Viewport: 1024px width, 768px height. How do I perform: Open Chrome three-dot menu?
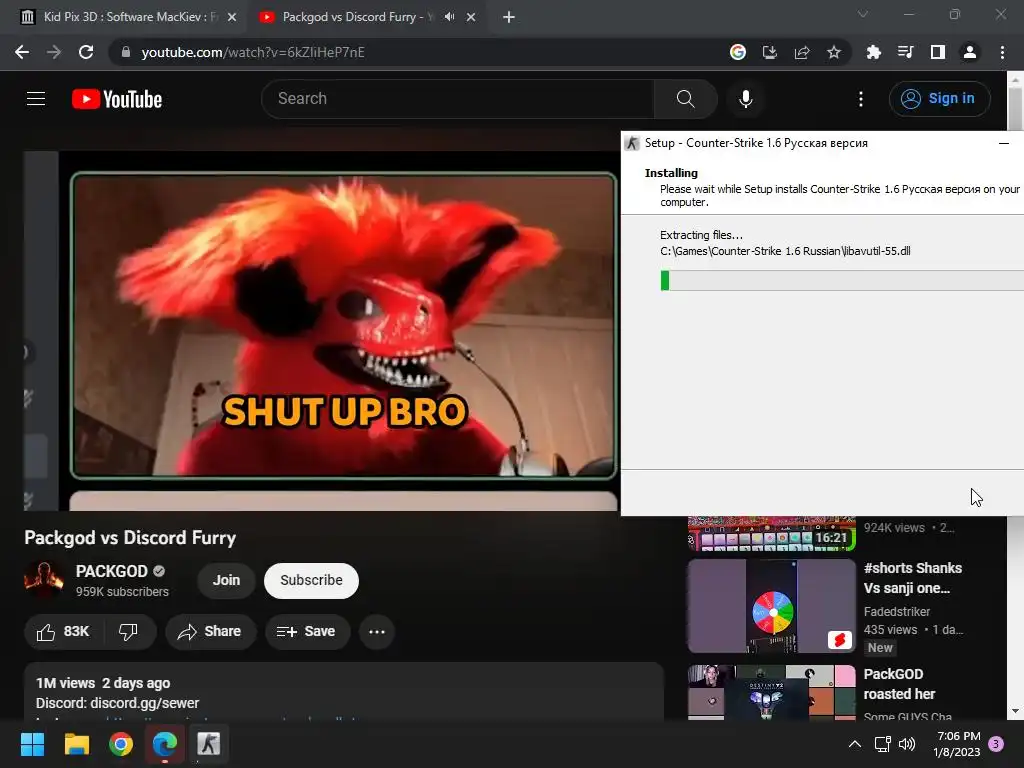coord(1002,52)
